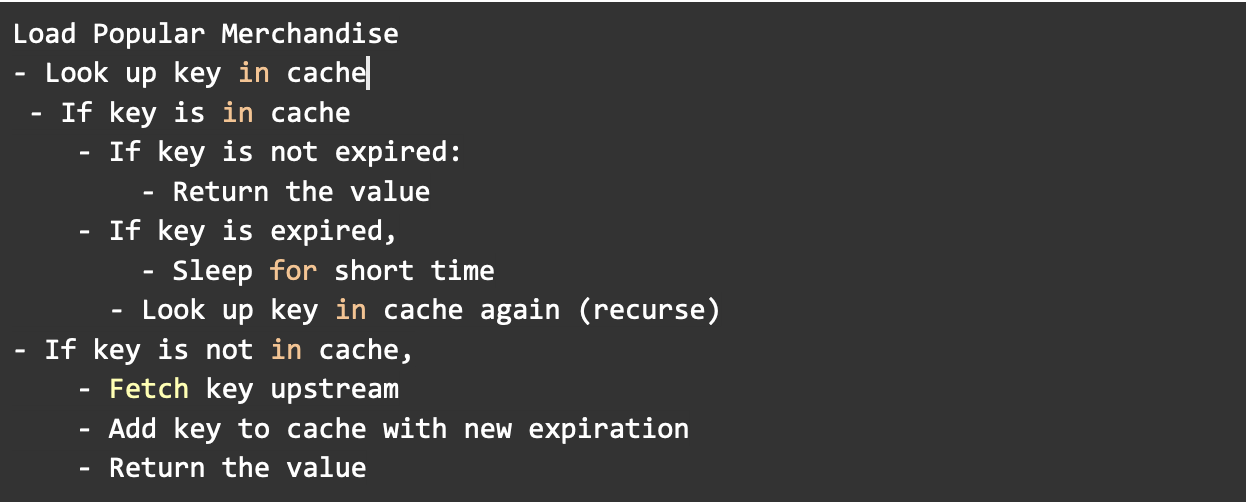Click the word '(recurse)'
Screen dimensions: 1248x502
coord(648,310)
